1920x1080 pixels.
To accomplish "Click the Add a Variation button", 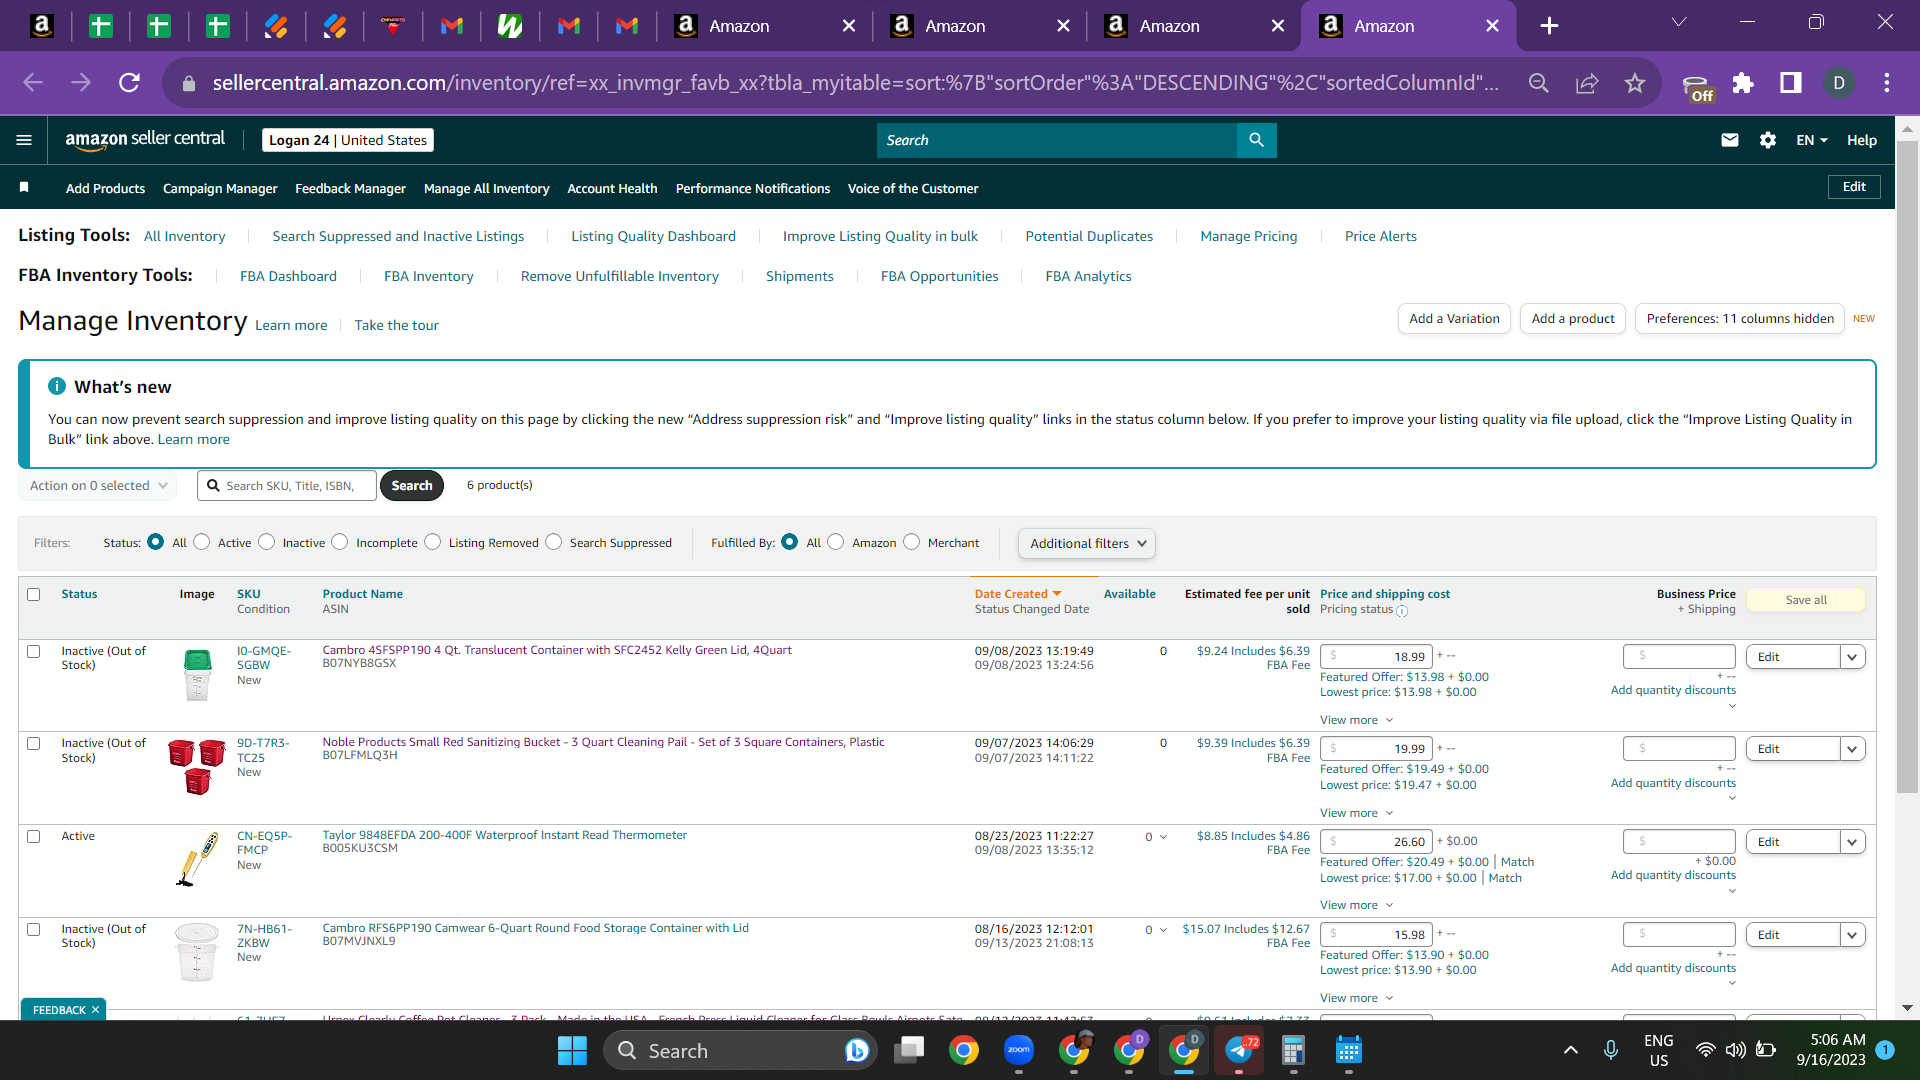I will (1454, 319).
